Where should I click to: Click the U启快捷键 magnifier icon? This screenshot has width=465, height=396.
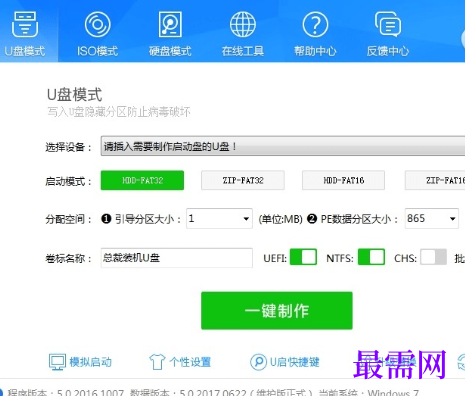[258, 362]
